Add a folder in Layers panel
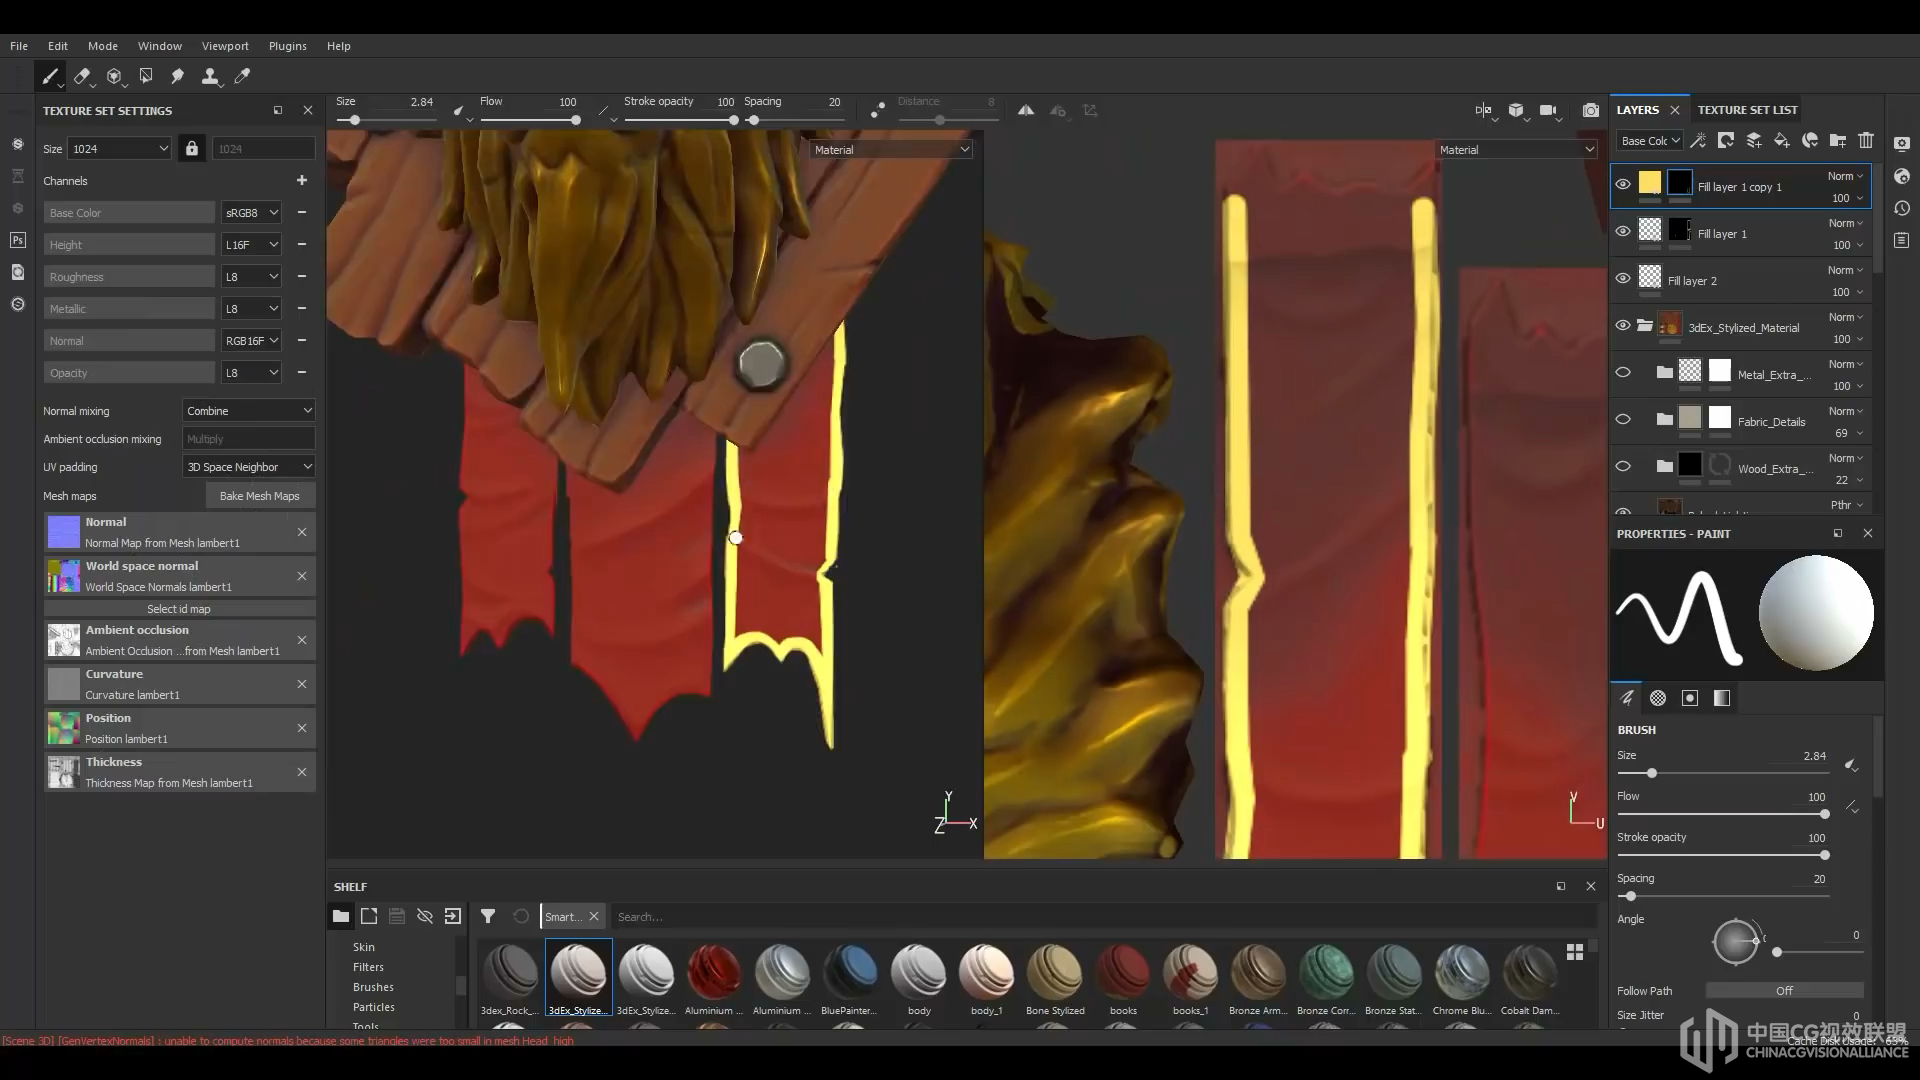 tap(1837, 140)
